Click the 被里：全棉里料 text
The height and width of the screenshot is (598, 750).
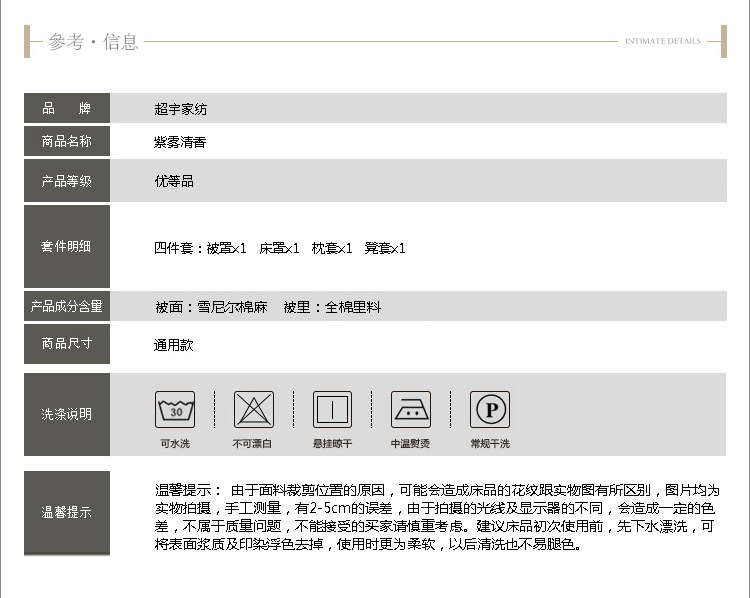[x=332, y=307]
